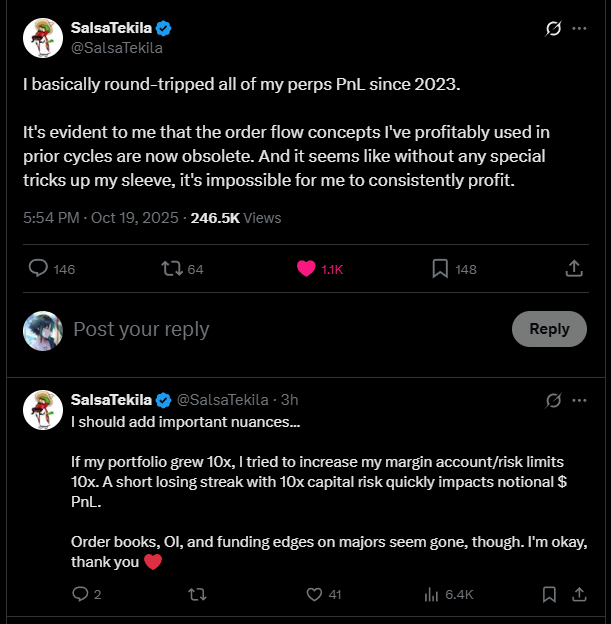View reply tweet's 6.4K analytics icon
This screenshot has width=611, height=624.
(432, 594)
